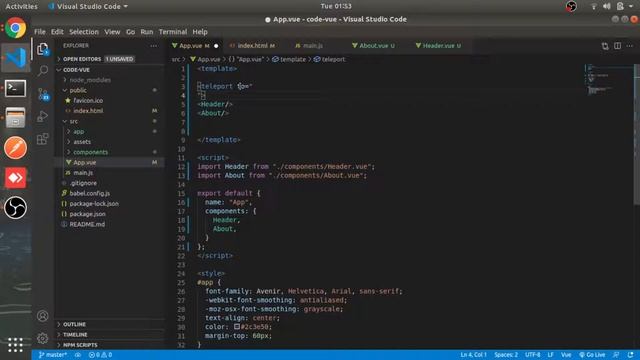The height and width of the screenshot is (360, 640).
Task: Click the OBS tray icon in top bar
Action: (571, 6)
